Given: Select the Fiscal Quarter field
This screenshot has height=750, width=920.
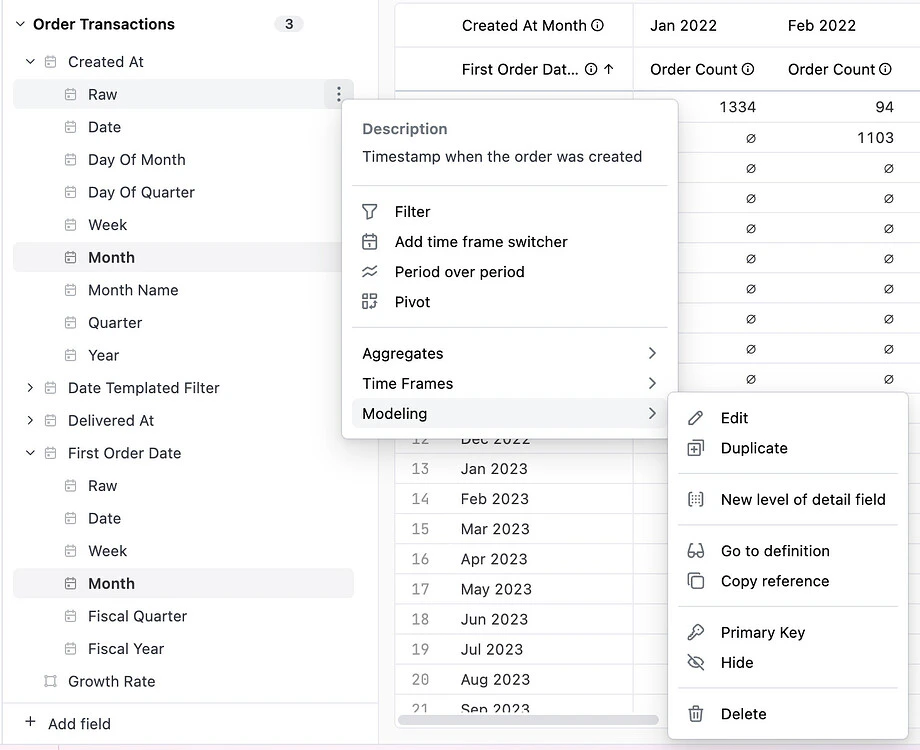Looking at the screenshot, I should click(183, 616).
